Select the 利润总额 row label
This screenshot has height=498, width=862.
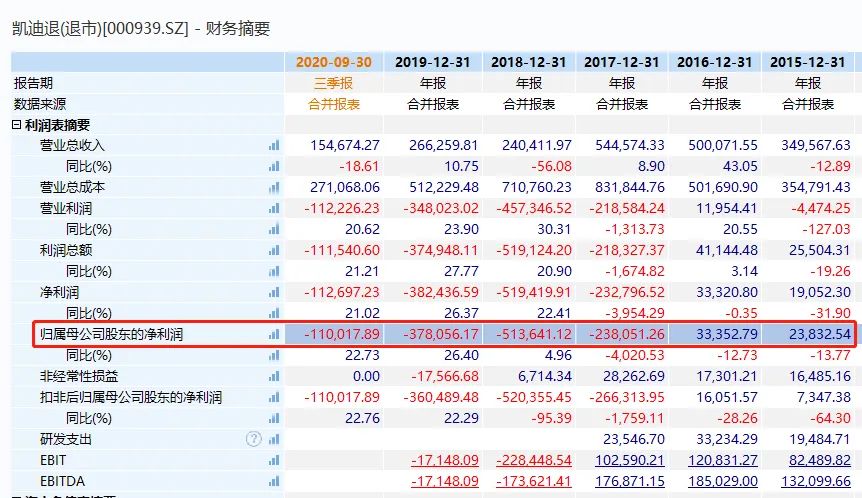[66, 250]
